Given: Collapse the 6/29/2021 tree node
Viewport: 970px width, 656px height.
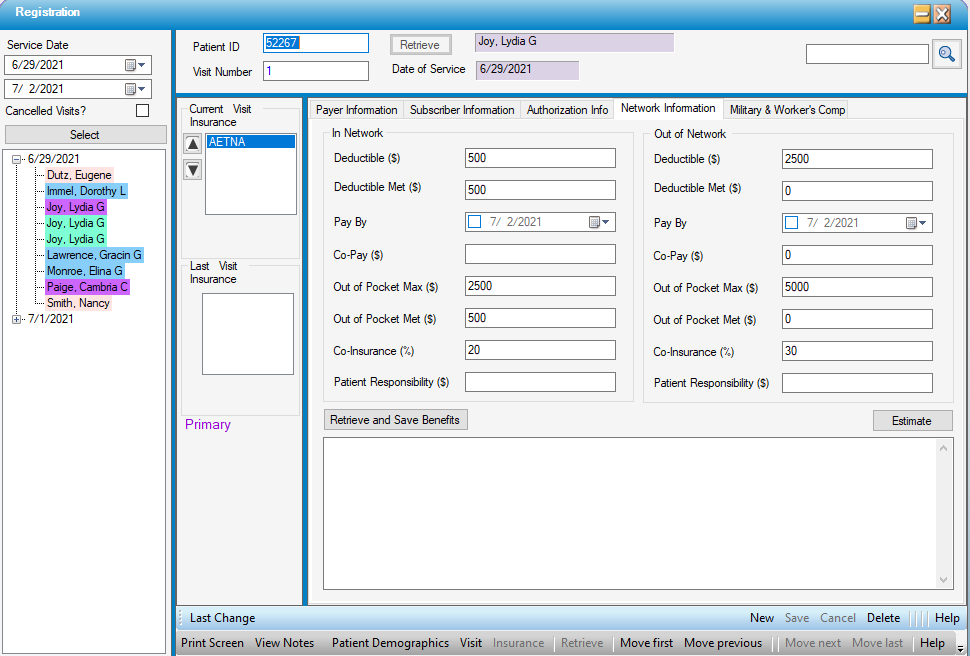Looking at the screenshot, I should [17, 159].
